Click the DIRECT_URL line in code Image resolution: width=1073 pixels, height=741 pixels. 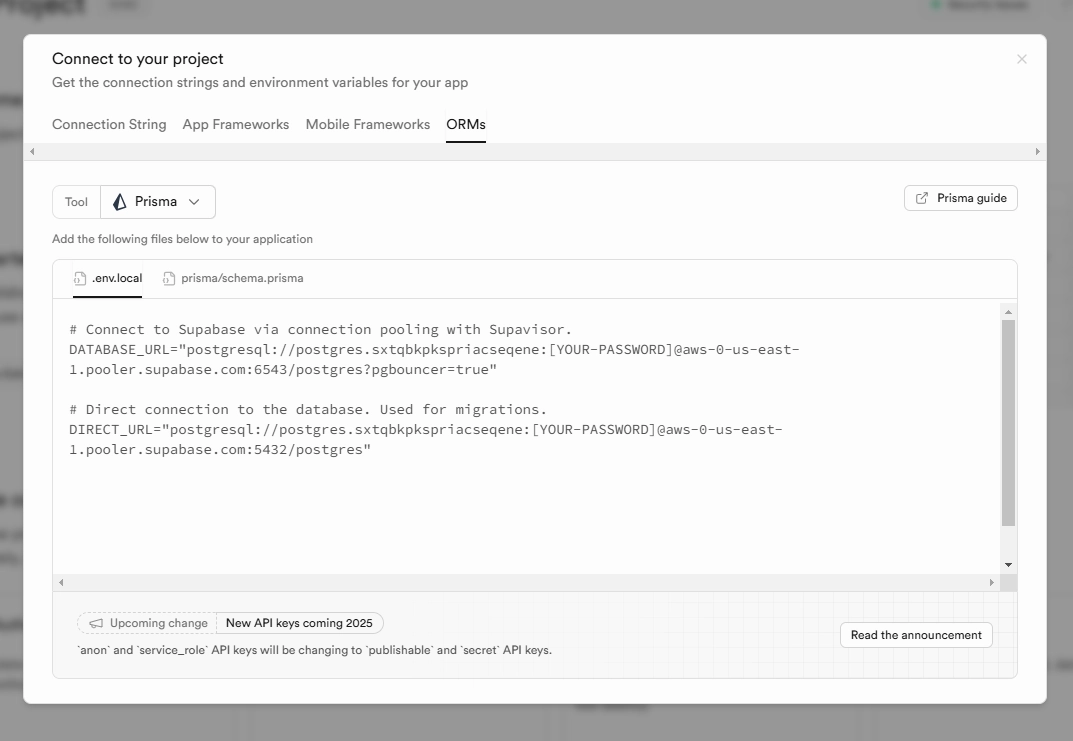(426, 430)
